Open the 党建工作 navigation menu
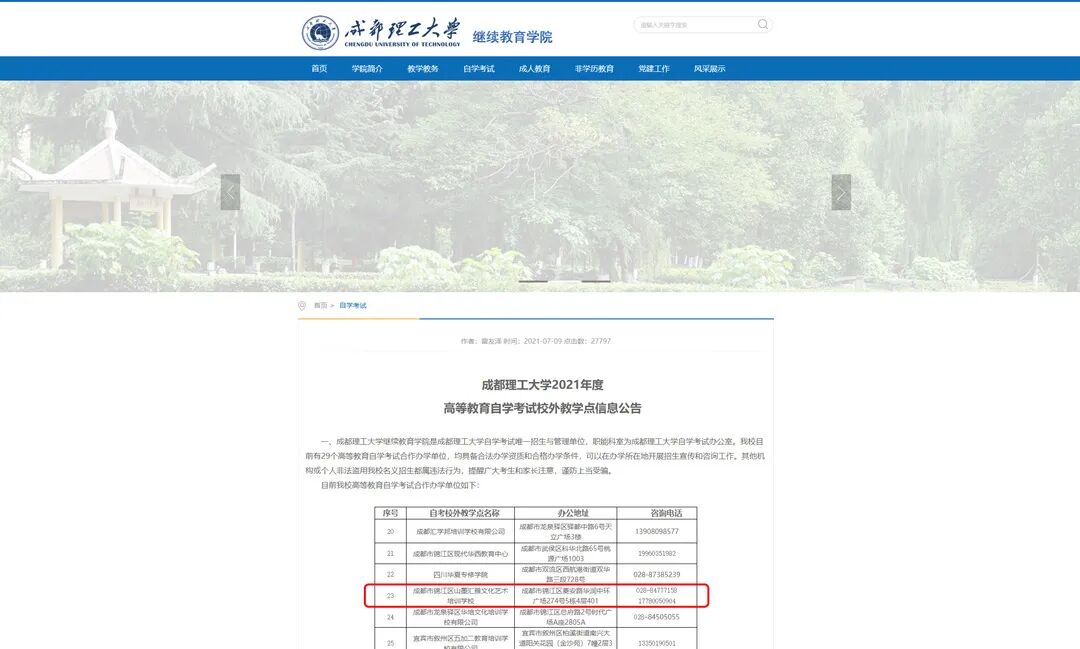1080x649 pixels. click(x=654, y=68)
